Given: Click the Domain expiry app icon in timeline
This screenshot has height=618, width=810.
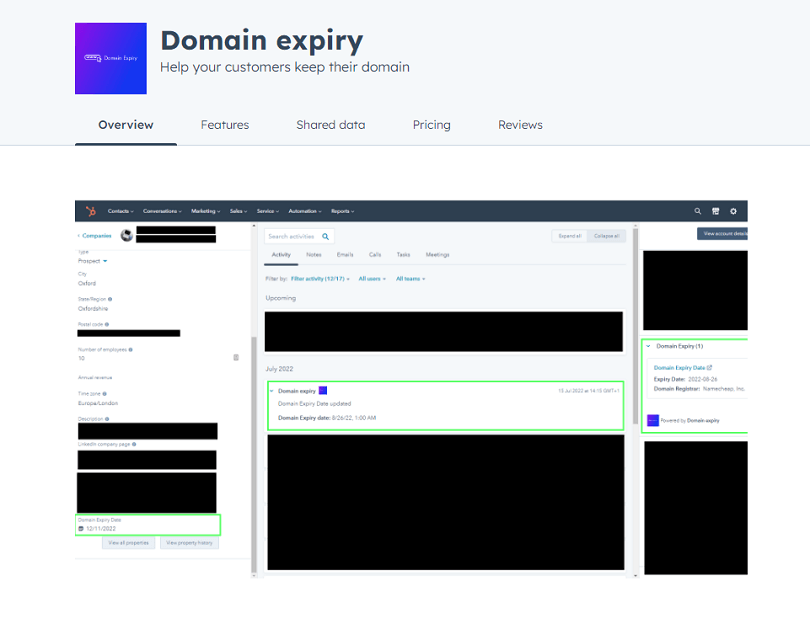Looking at the screenshot, I should [x=323, y=391].
